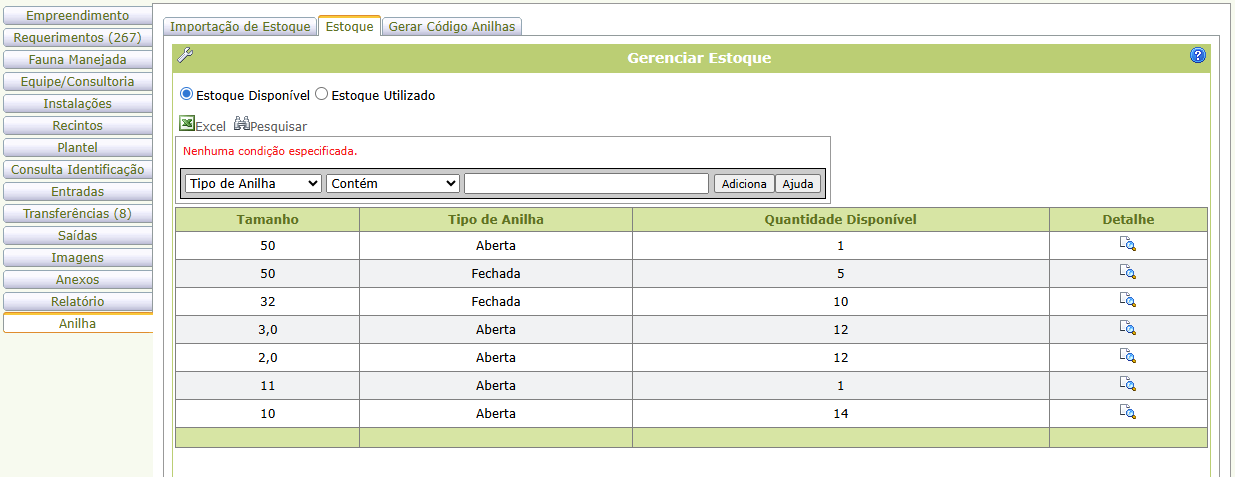
Task: Open the Tipo de Anilha filter dropdown
Action: [x=253, y=184]
